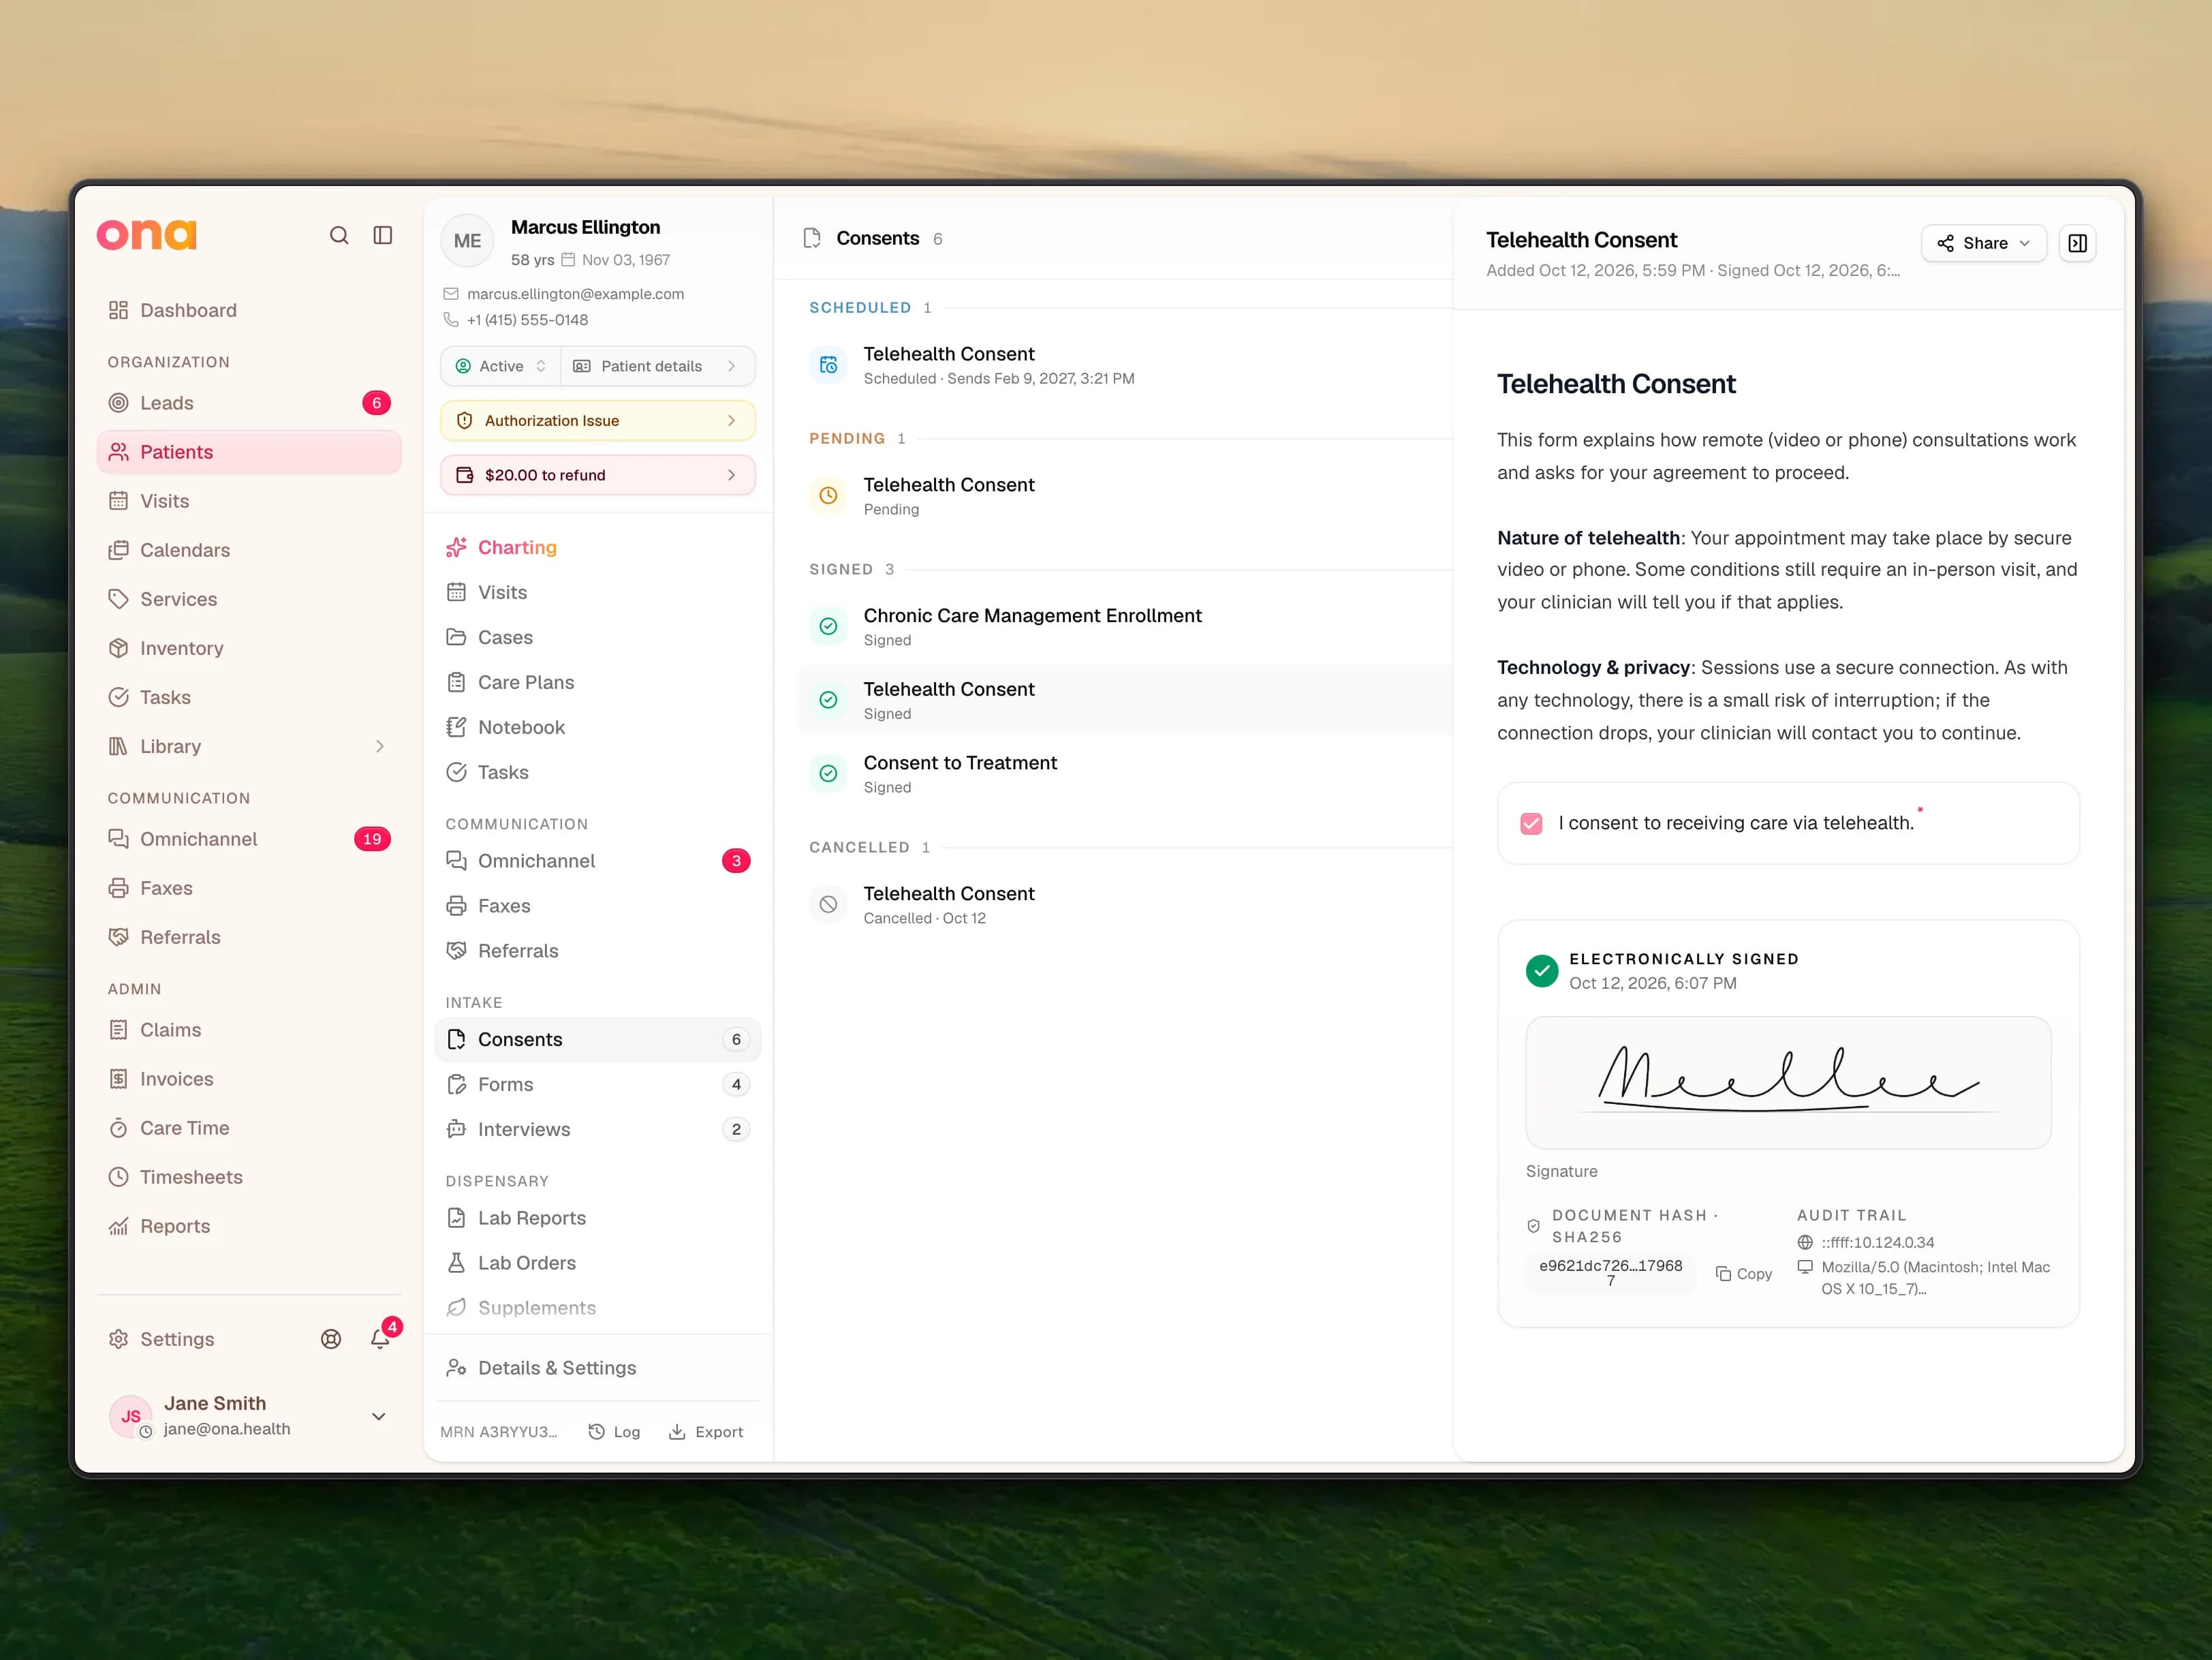2212x1660 pixels.
Task: Open the help lifebuoy icon near Settings
Action: pyautogui.click(x=331, y=1339)
